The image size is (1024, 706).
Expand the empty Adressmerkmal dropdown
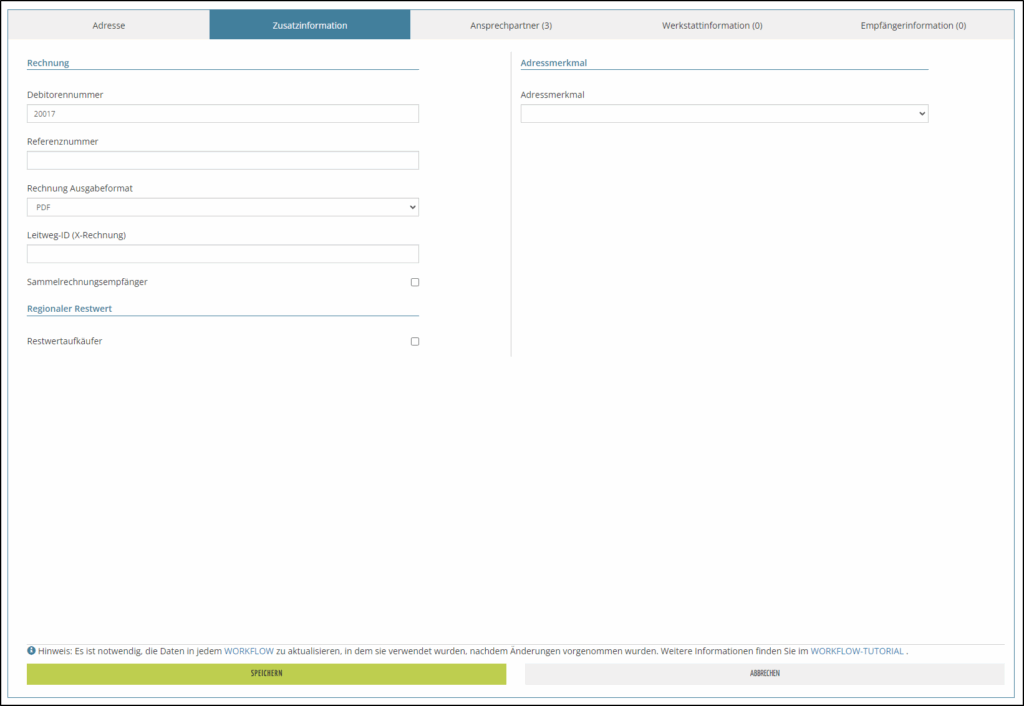coord(724,114)
